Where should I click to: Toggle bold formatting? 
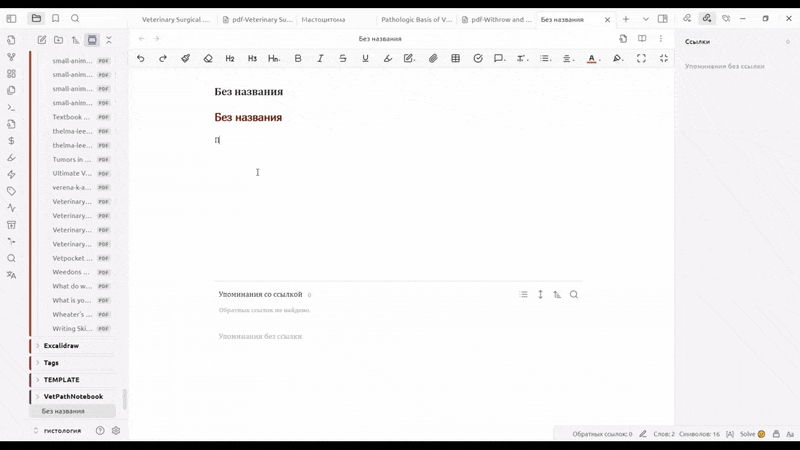[298, 59]
